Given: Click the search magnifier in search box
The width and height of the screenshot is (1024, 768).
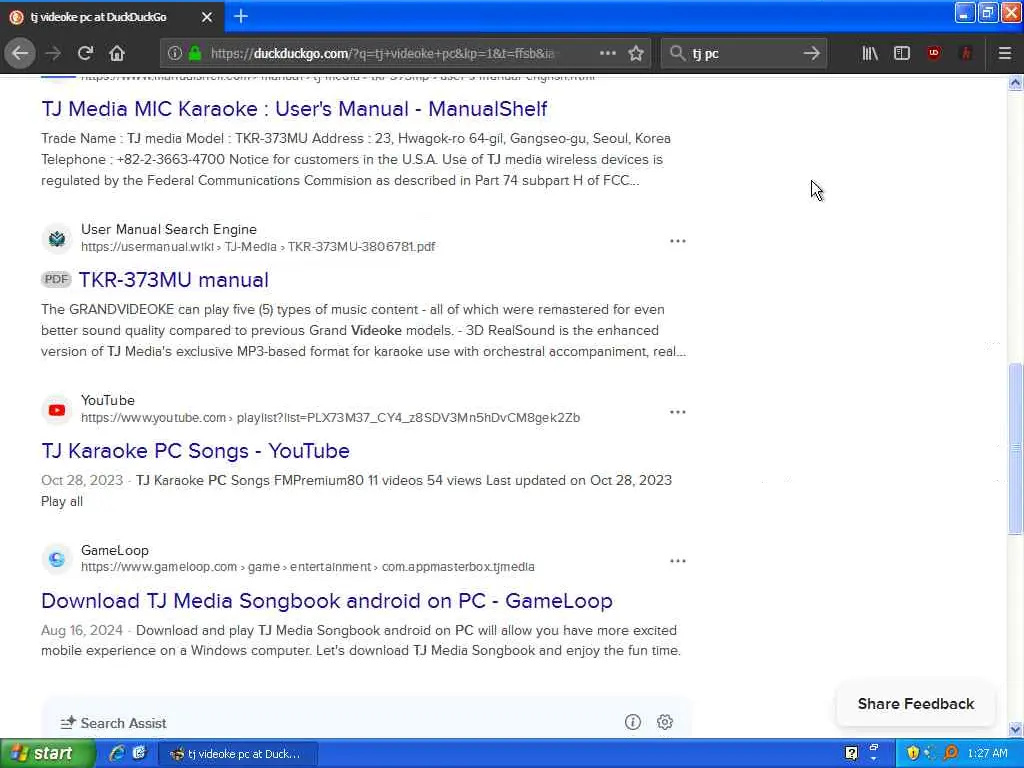Looking at the screenshot, I should (x=677, y=53).
